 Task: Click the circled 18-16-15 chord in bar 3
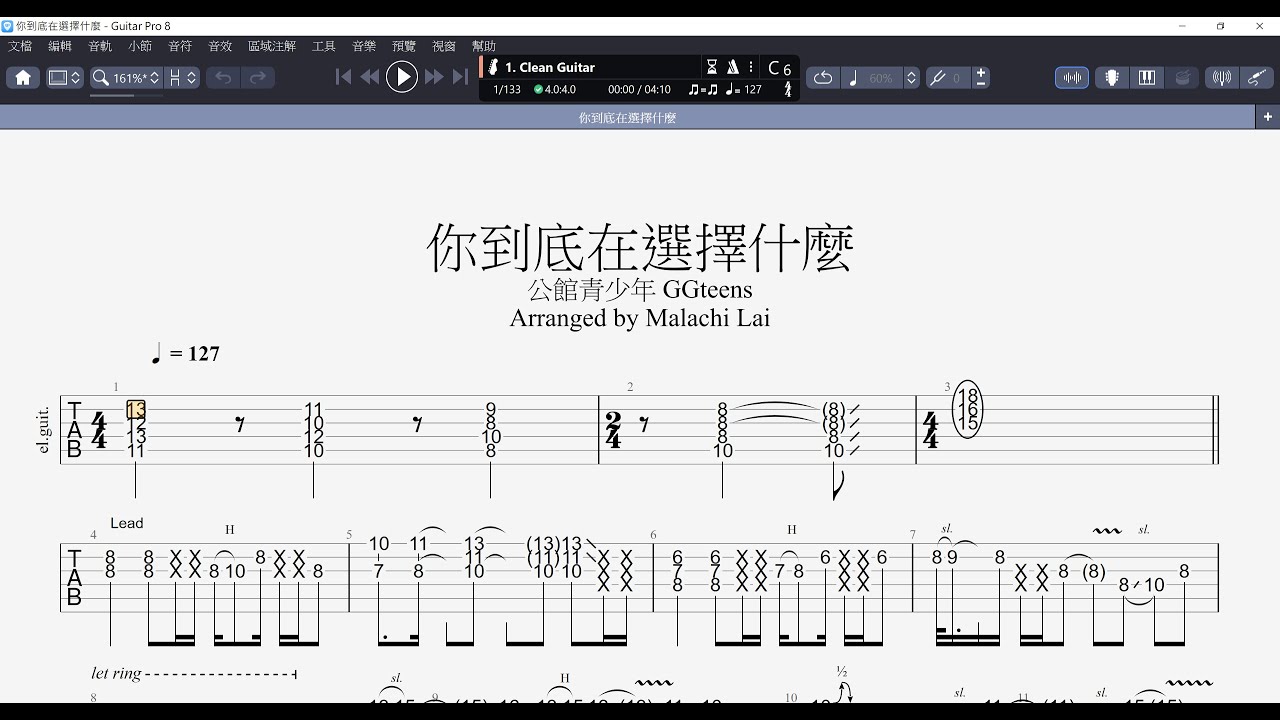point(967,409)
